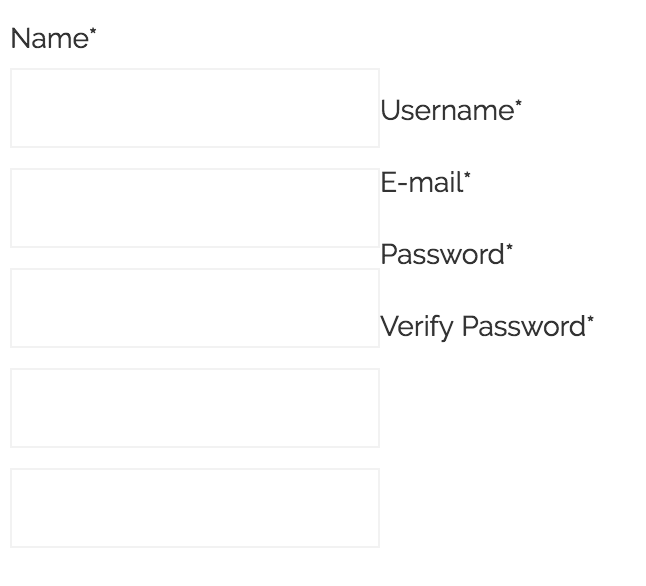Click the second empty text box
Image resolution: width=646 pixels, height=586 pixels.
coord(195,208)
